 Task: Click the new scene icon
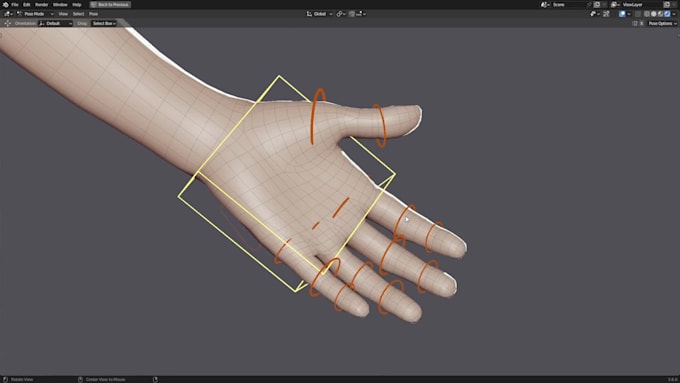tap(597, 4)
